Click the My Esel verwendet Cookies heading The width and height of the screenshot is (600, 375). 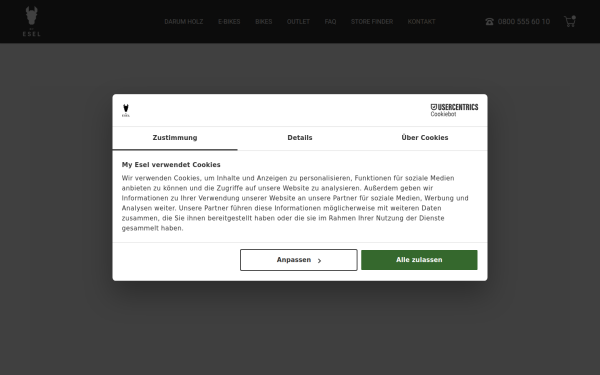pos(171,165)
